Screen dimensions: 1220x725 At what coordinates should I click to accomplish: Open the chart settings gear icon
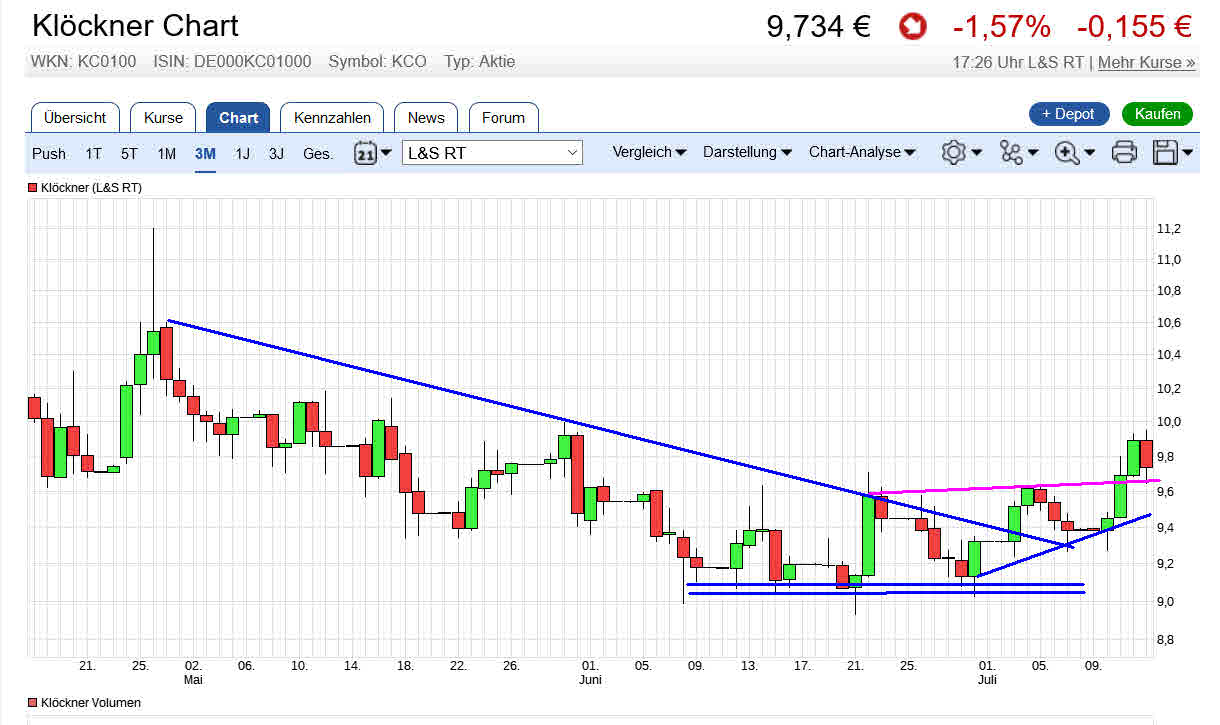(953, 153)
